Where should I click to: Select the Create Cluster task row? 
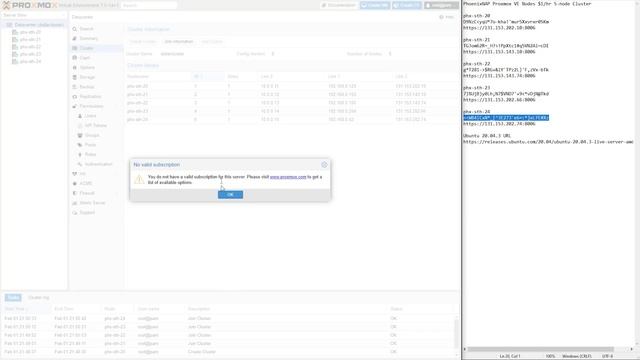(229, 352)
